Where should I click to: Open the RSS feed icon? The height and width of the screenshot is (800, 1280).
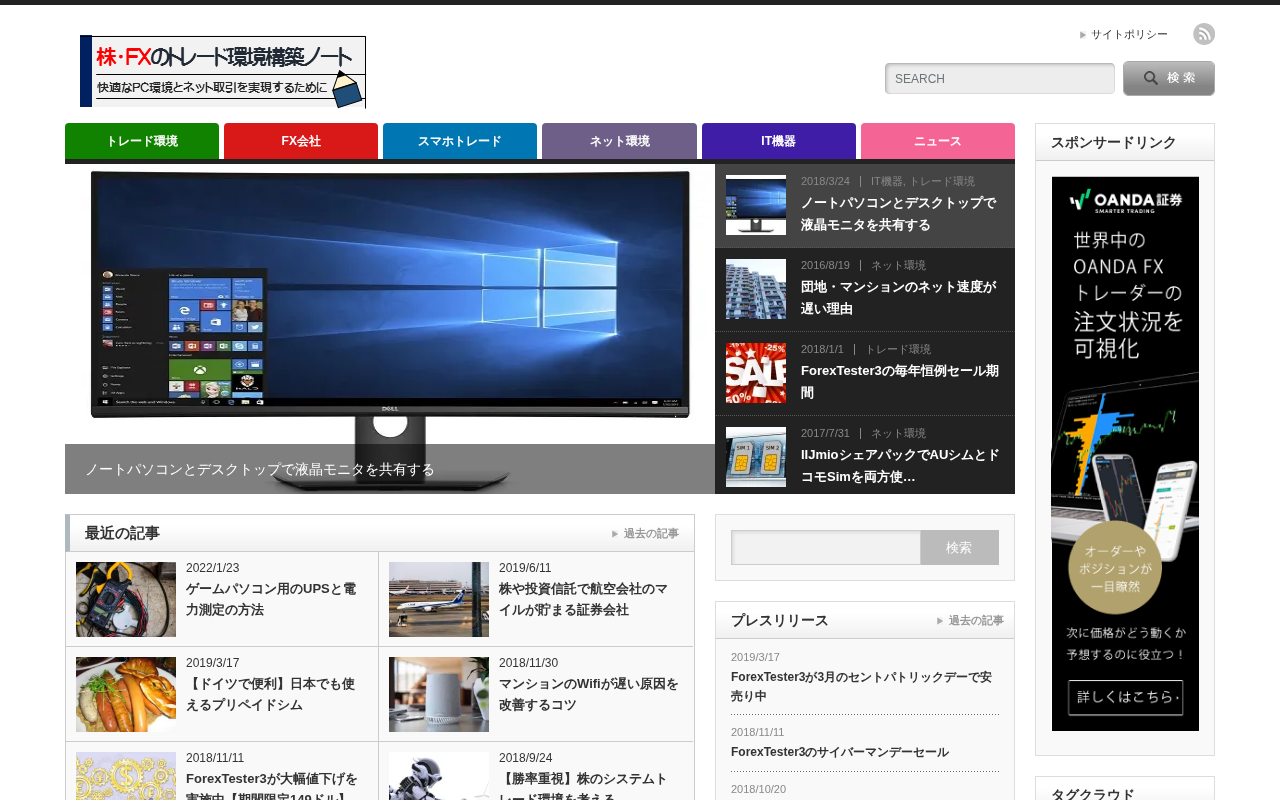[1204, 34]
